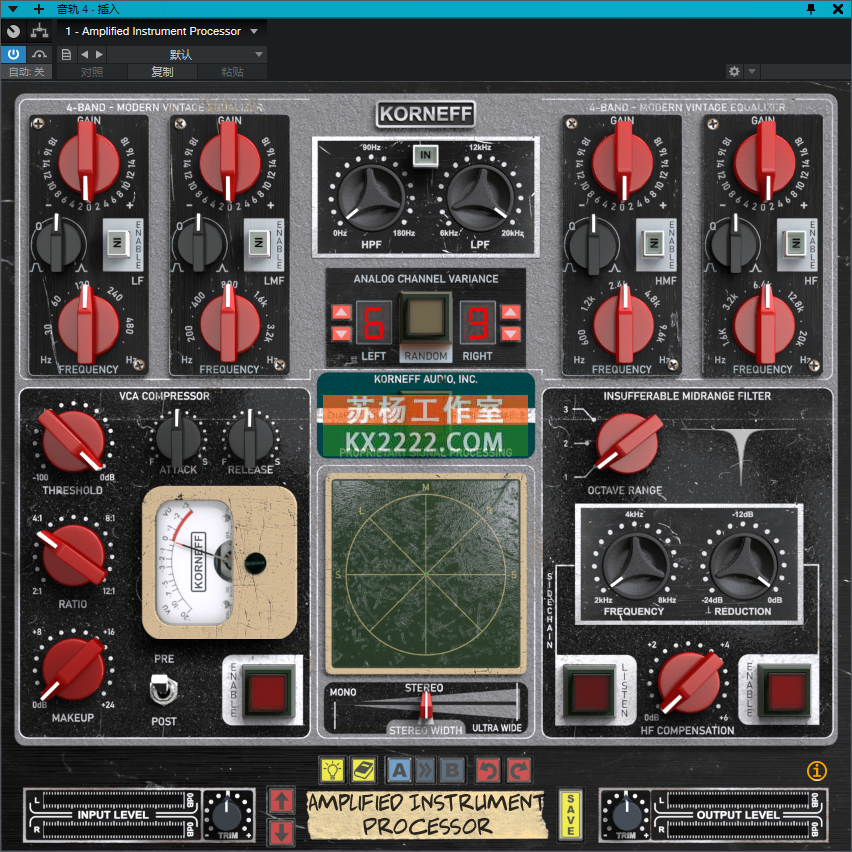Toggle the HMF band enable switch
Image resolution: width=852 pixels, height=852 pixels.
[654, 242]
